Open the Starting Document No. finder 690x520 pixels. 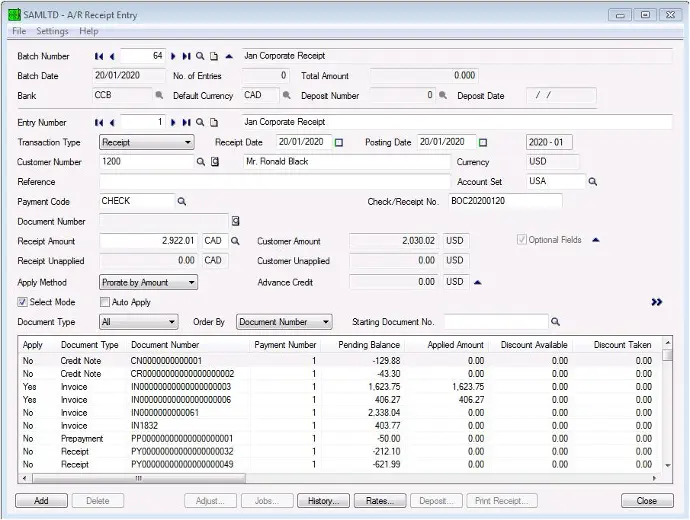(555, 322)
